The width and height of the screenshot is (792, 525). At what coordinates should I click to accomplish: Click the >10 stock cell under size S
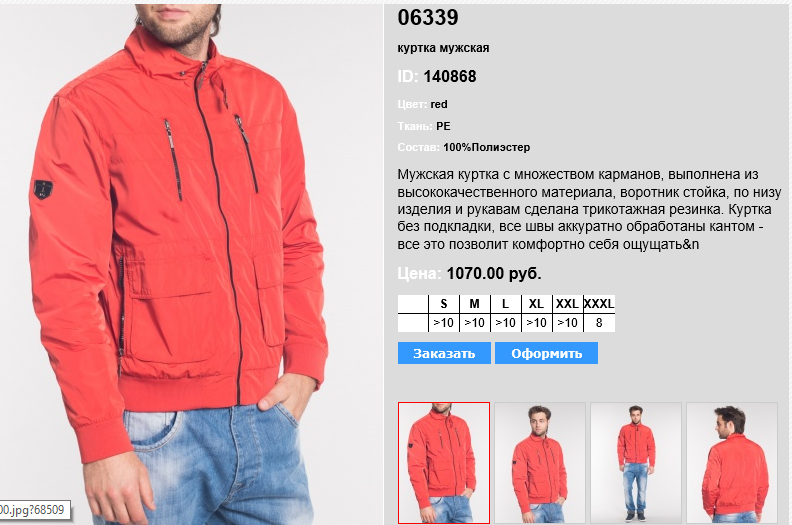[444, 323]
